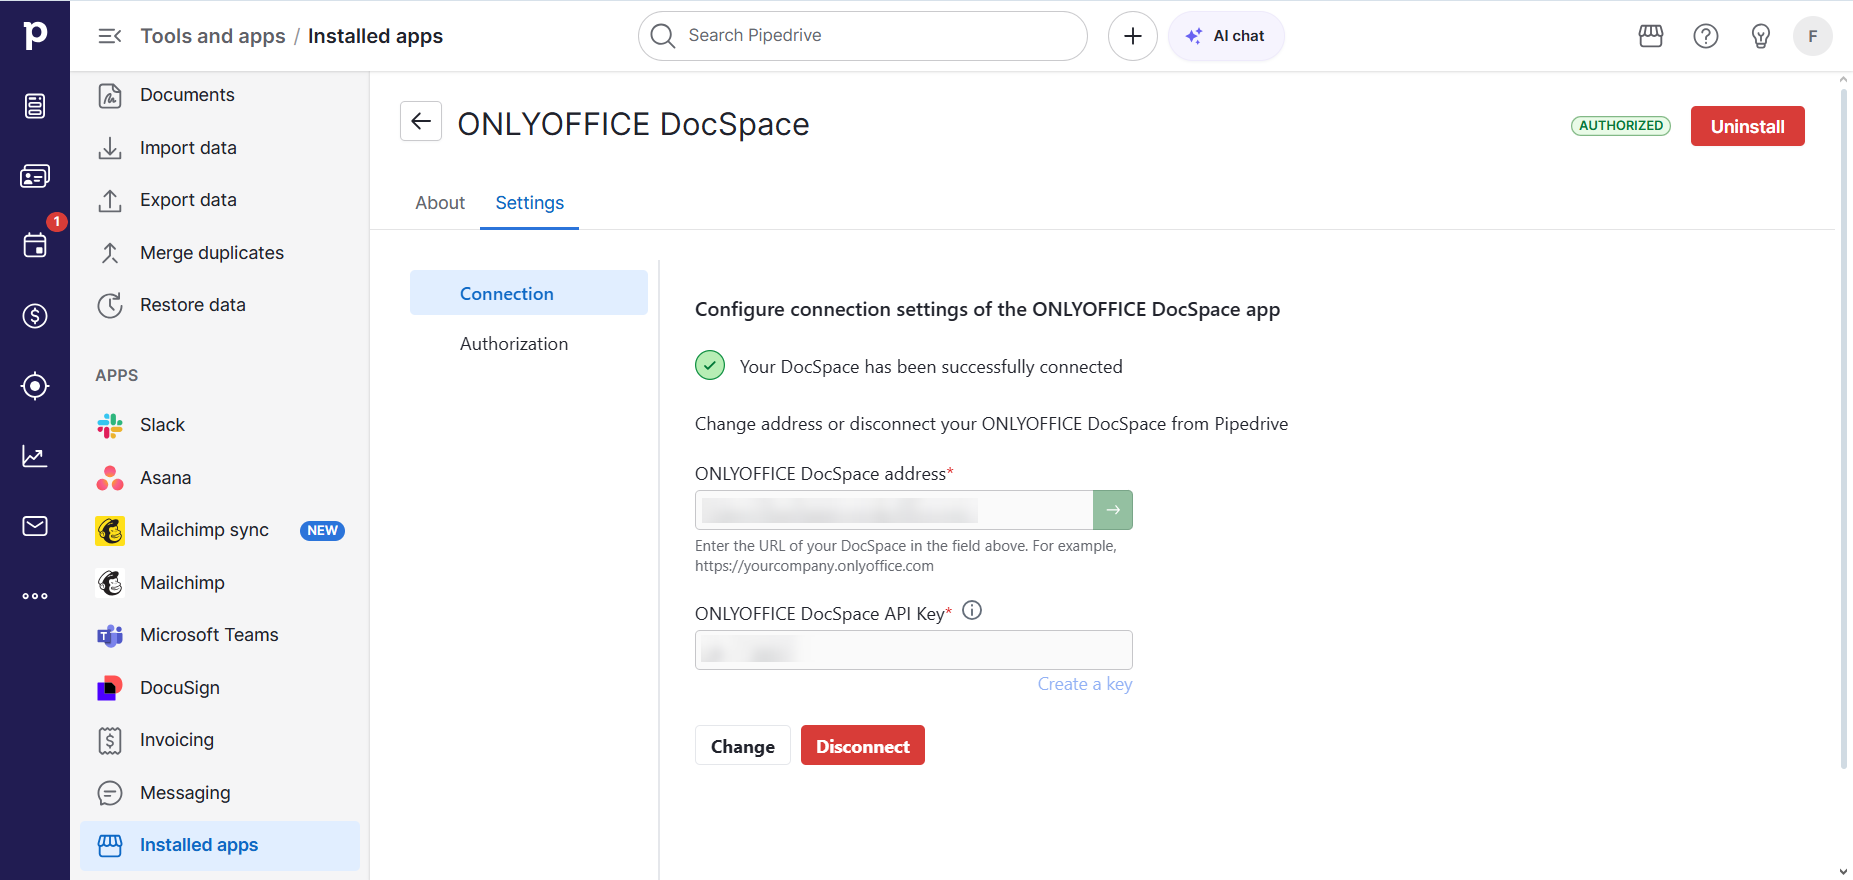Open the user avatar F menu
1853x880 pixels.
click(1813, 36)
